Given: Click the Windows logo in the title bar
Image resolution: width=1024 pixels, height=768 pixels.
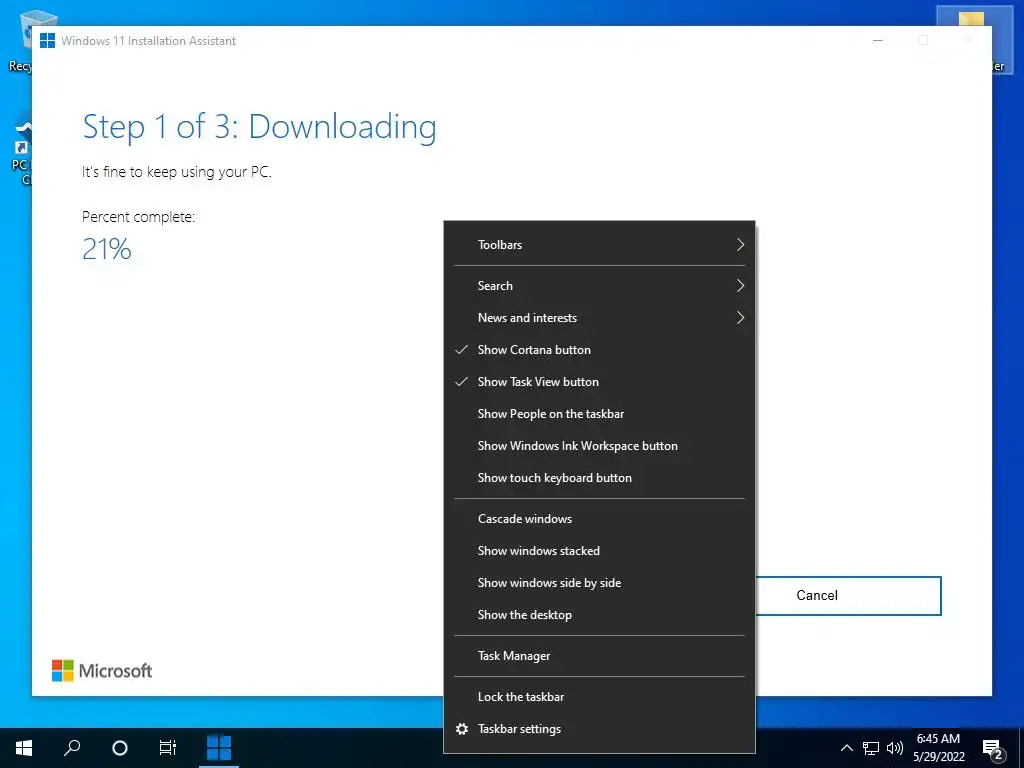Looking at the screenshot, I should click(48, 40).
